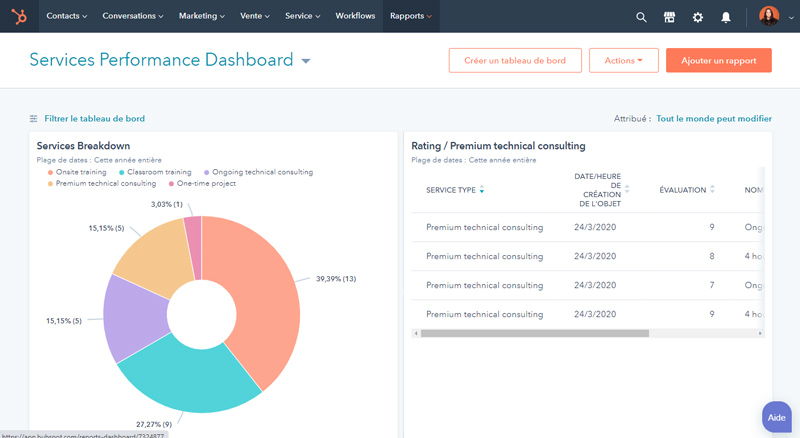Click the Services Performance Dashboard title
The width and height of the screenshot is (800, 438).
[x=161, y=60]
